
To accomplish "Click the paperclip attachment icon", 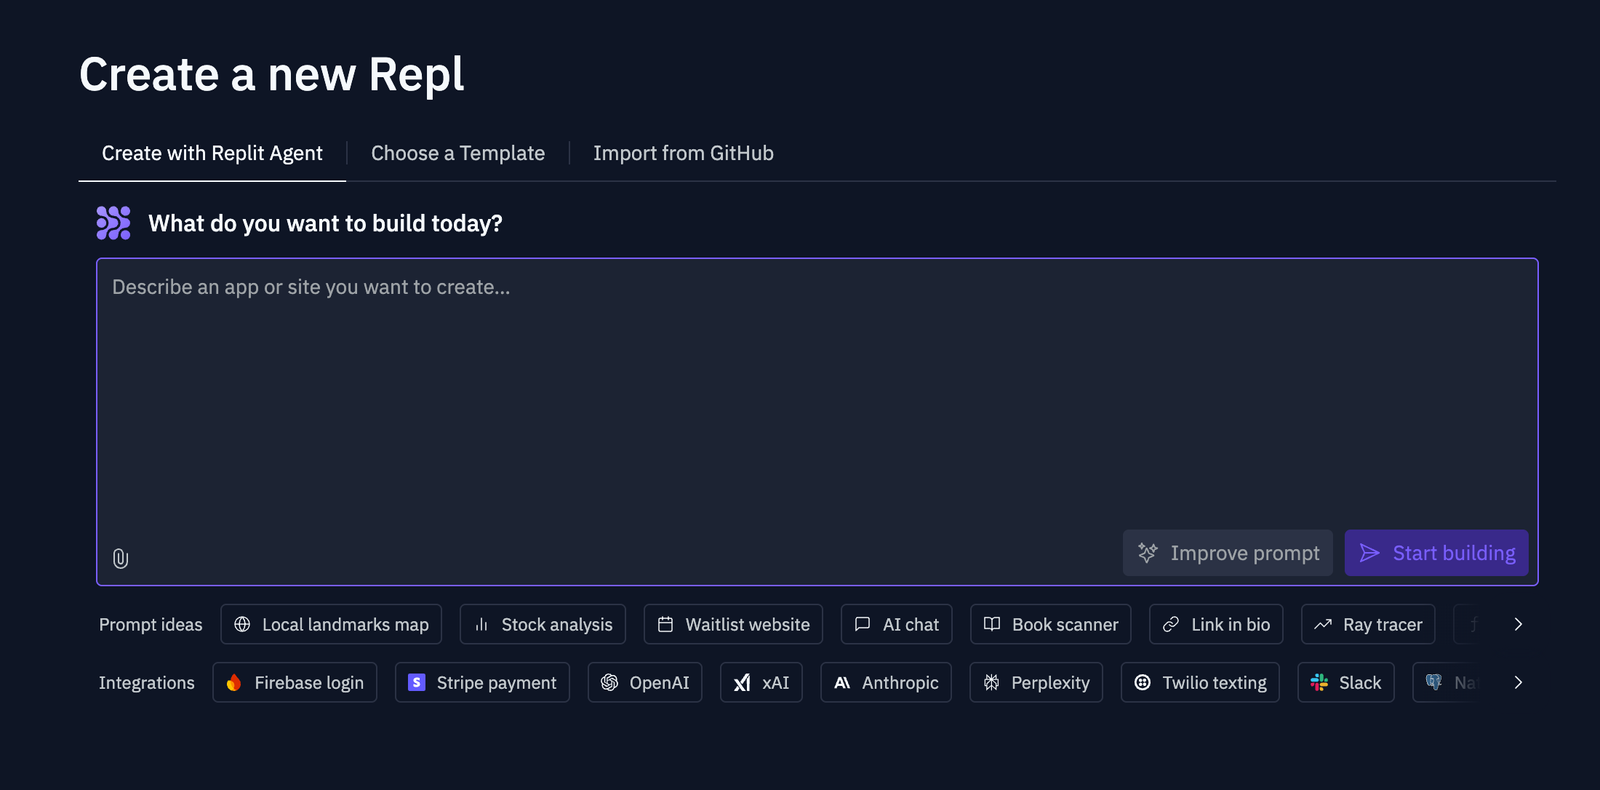I will 120,558.
